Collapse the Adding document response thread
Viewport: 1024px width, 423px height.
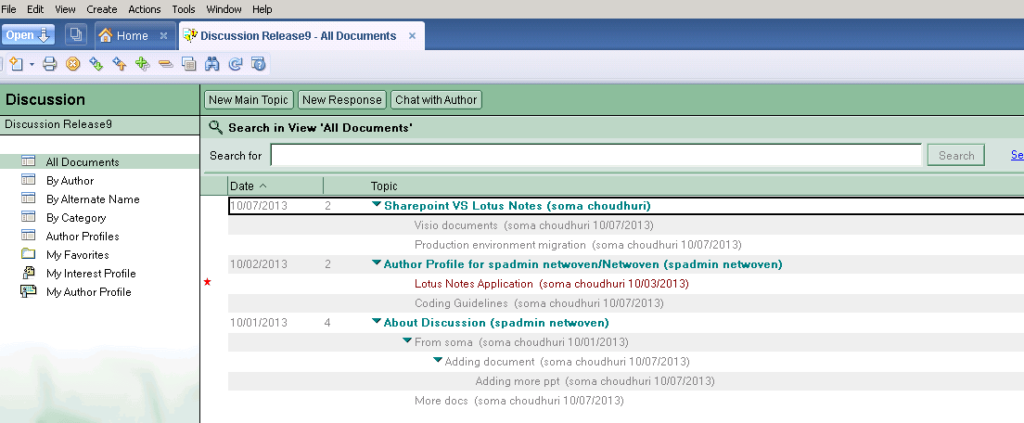click(x=438, y=360)
